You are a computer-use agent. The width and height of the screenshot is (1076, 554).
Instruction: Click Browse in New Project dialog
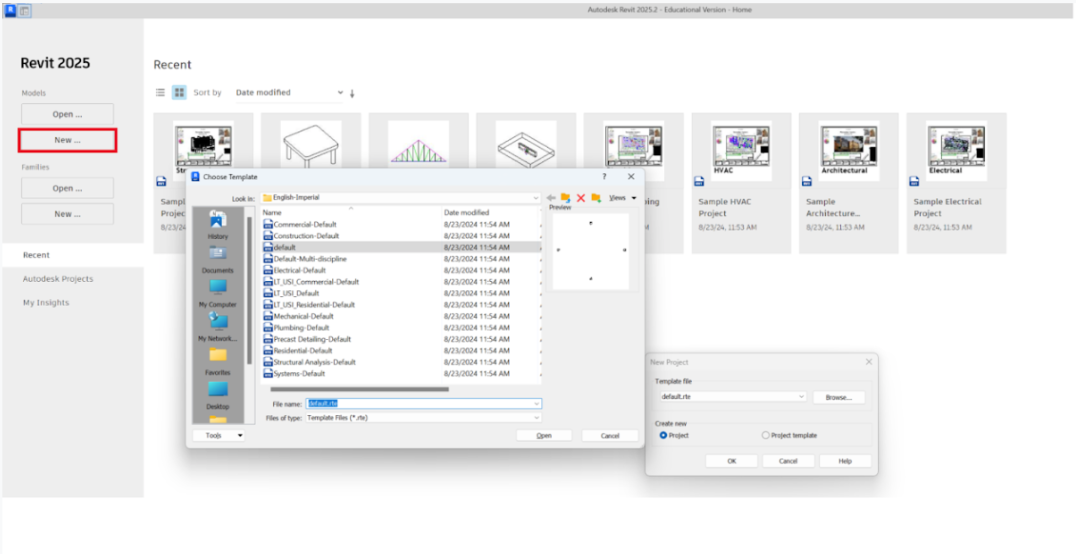[839, 397]
